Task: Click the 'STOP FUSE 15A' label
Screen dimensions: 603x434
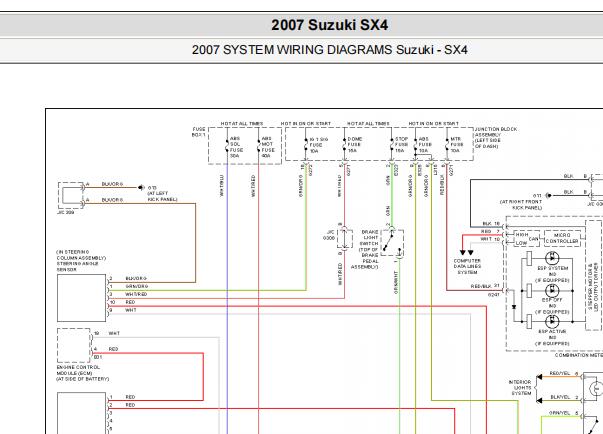Action: pos(401,145)
